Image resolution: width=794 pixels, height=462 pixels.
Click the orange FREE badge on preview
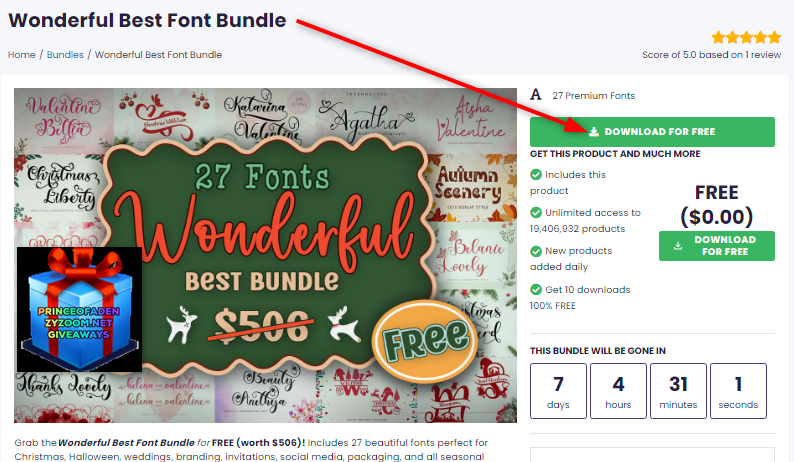tap(424, 339)
